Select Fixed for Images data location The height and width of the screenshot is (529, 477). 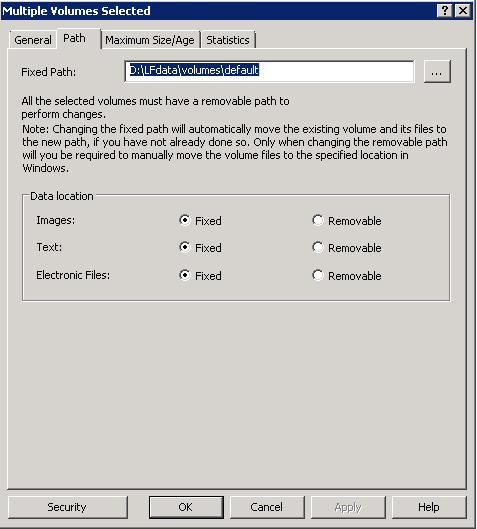click(x=200, y=221)
